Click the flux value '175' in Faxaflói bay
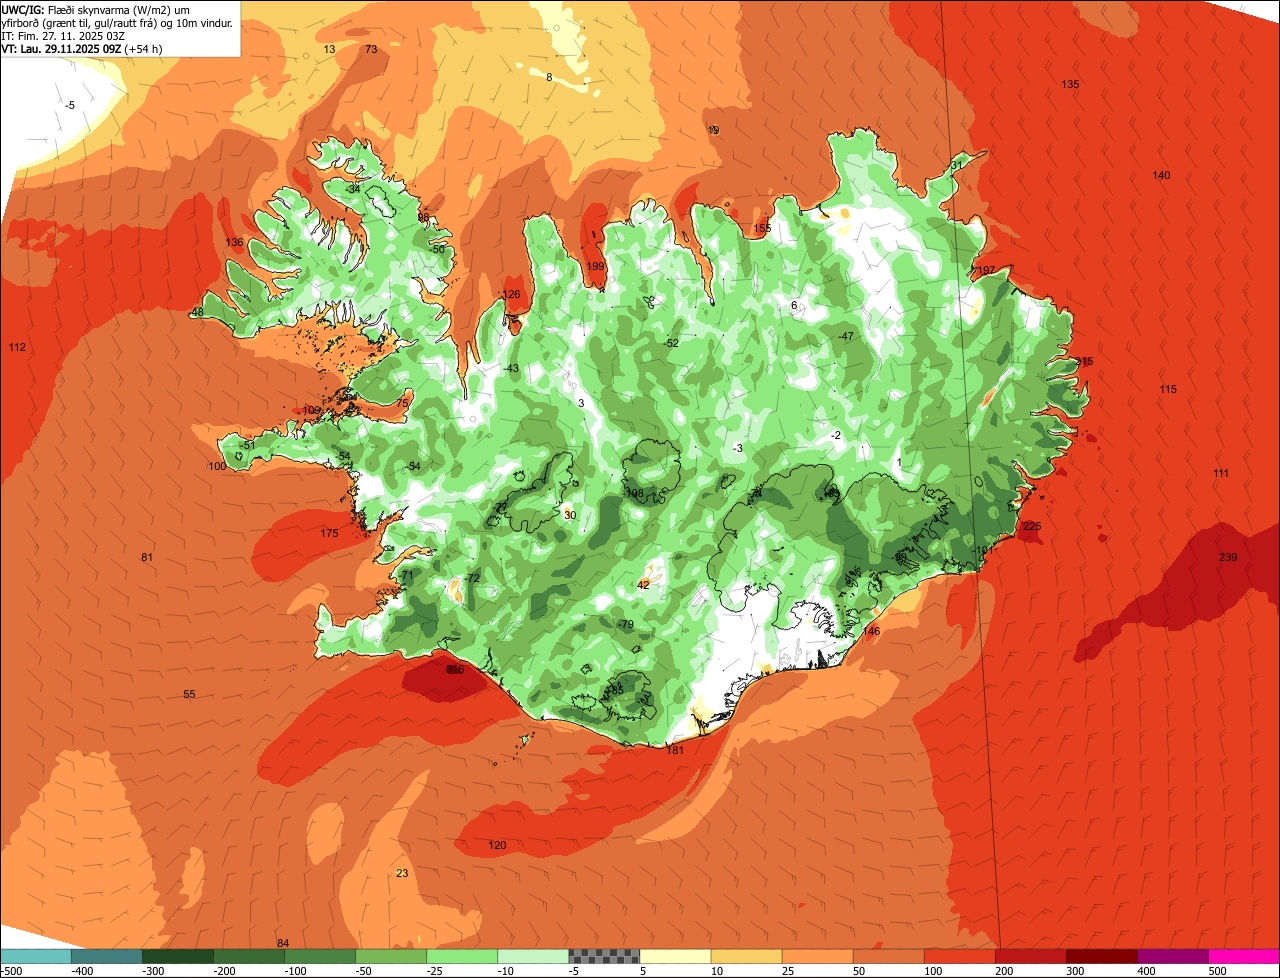 [x=329, y=533]
